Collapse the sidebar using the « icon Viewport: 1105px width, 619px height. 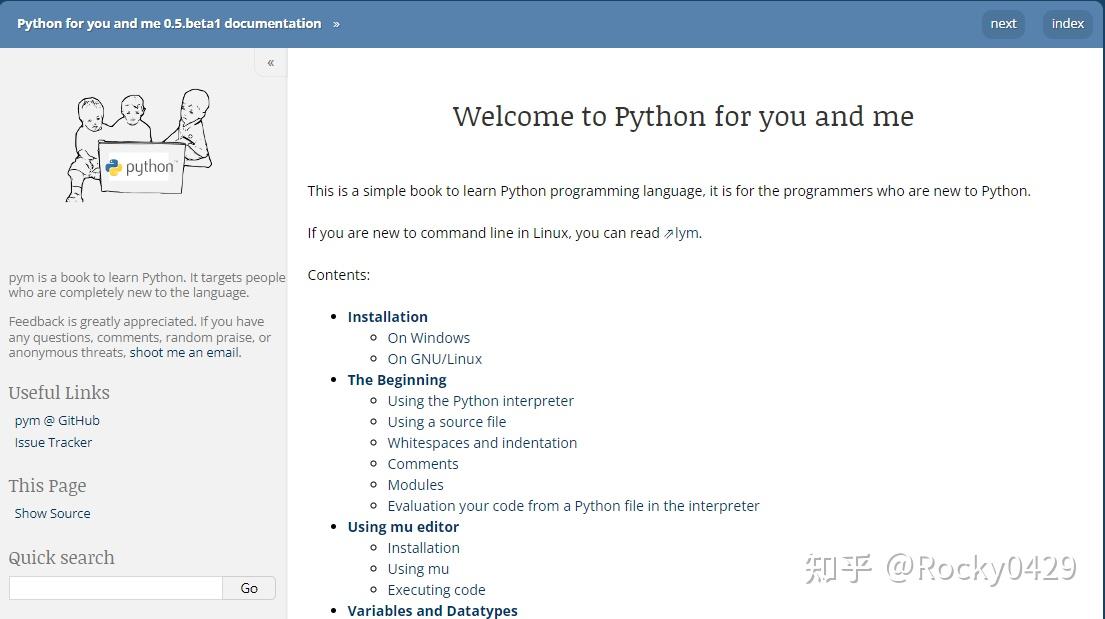(270, 62)
